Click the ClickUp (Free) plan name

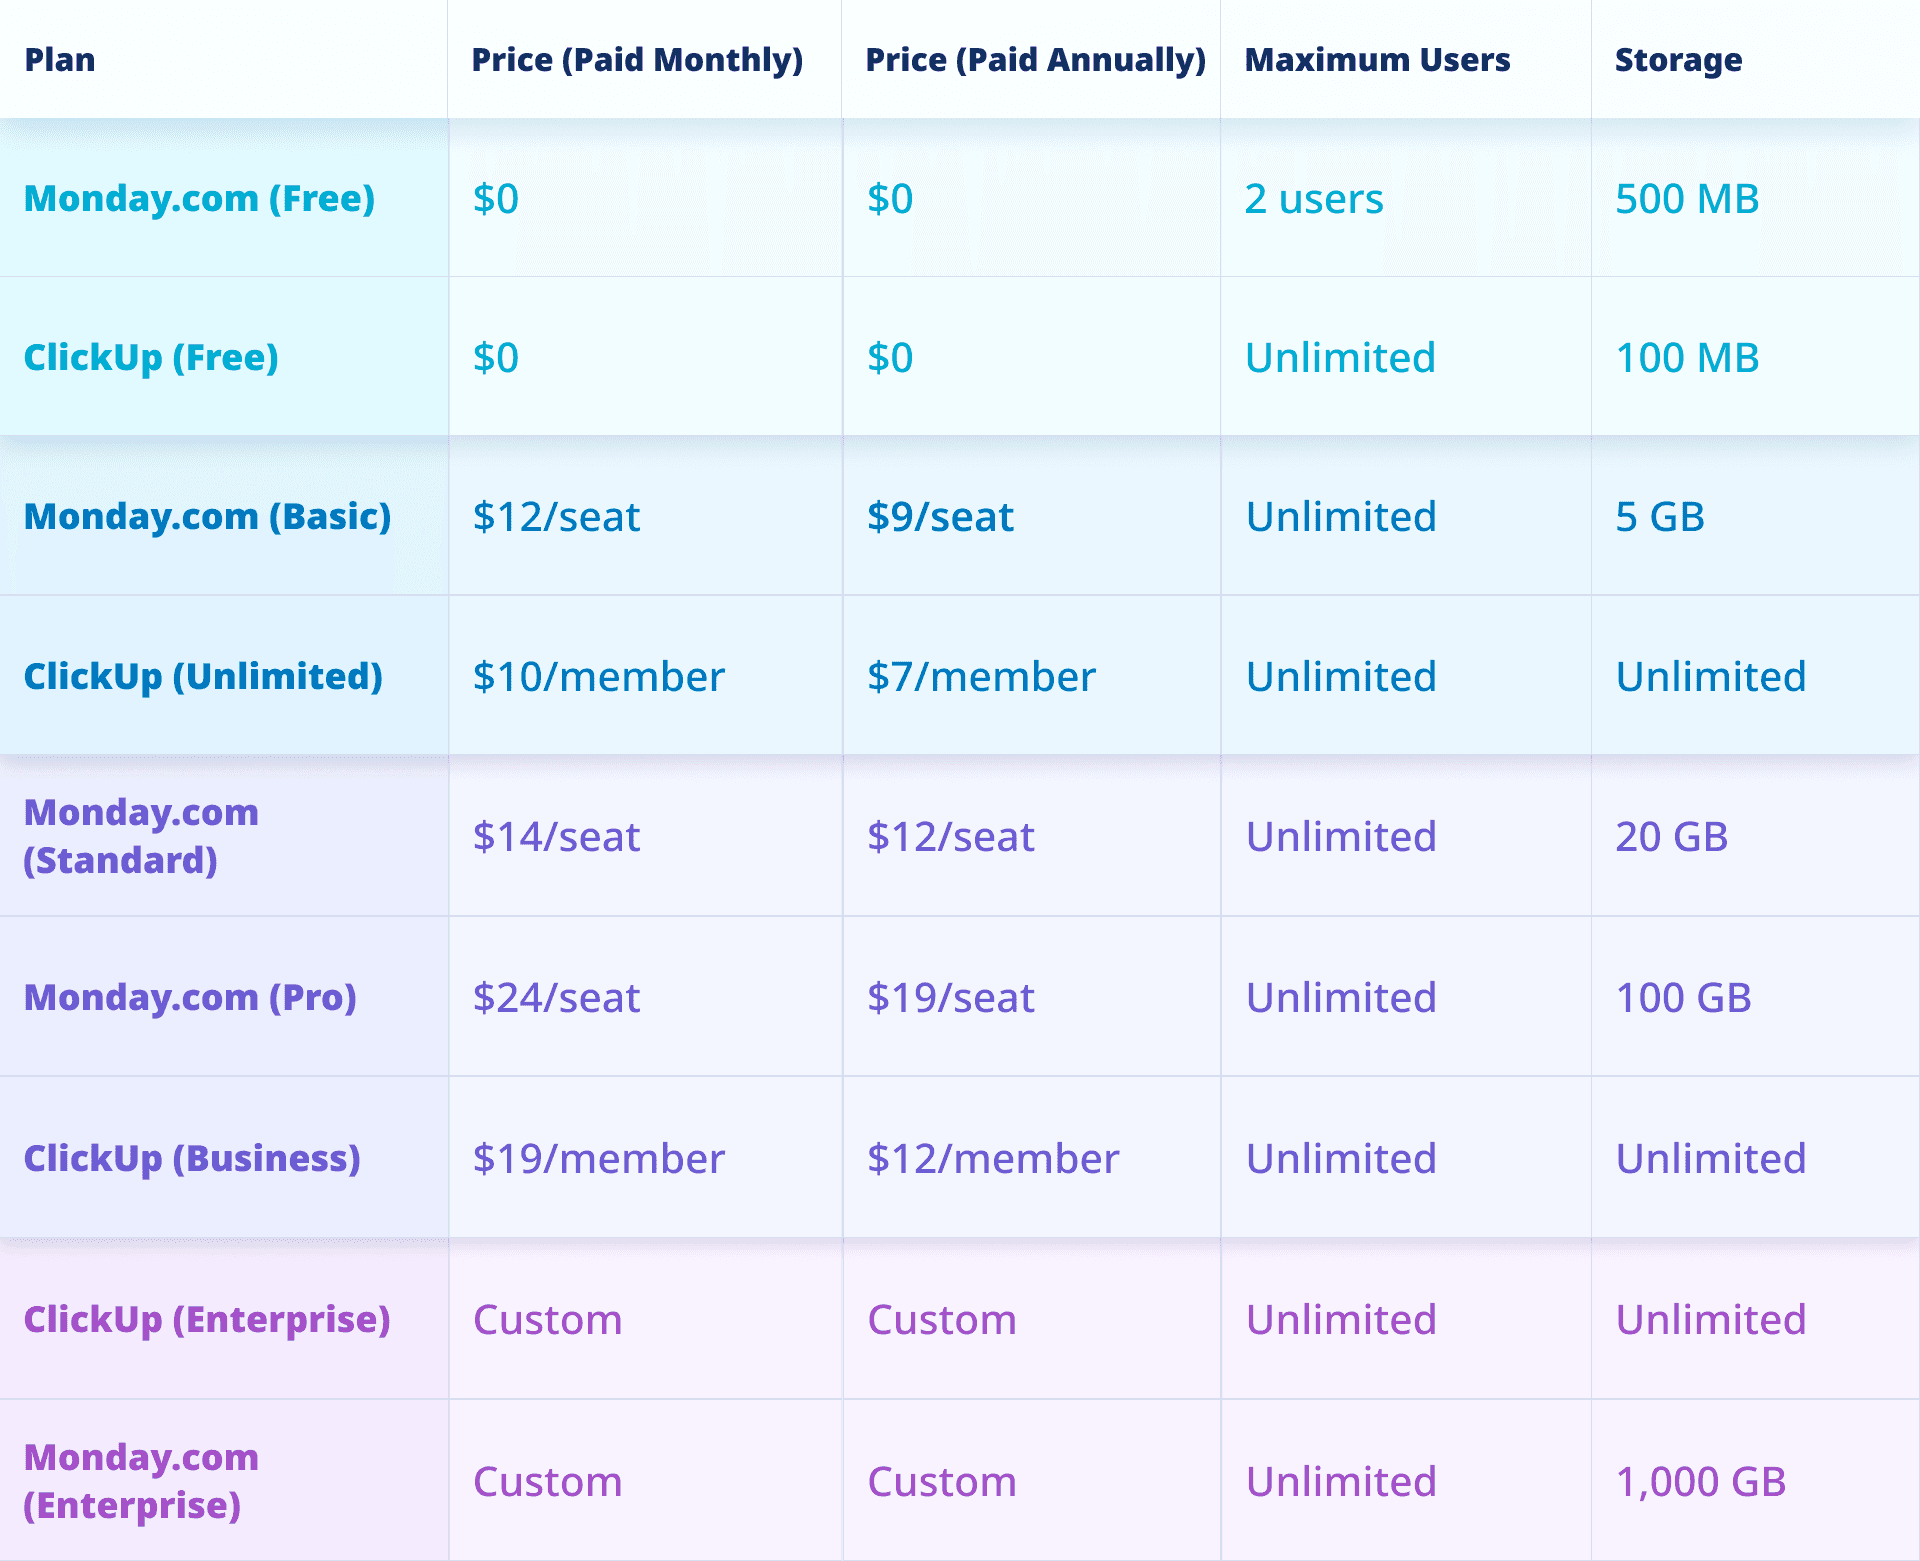click(x=151, y=358)
